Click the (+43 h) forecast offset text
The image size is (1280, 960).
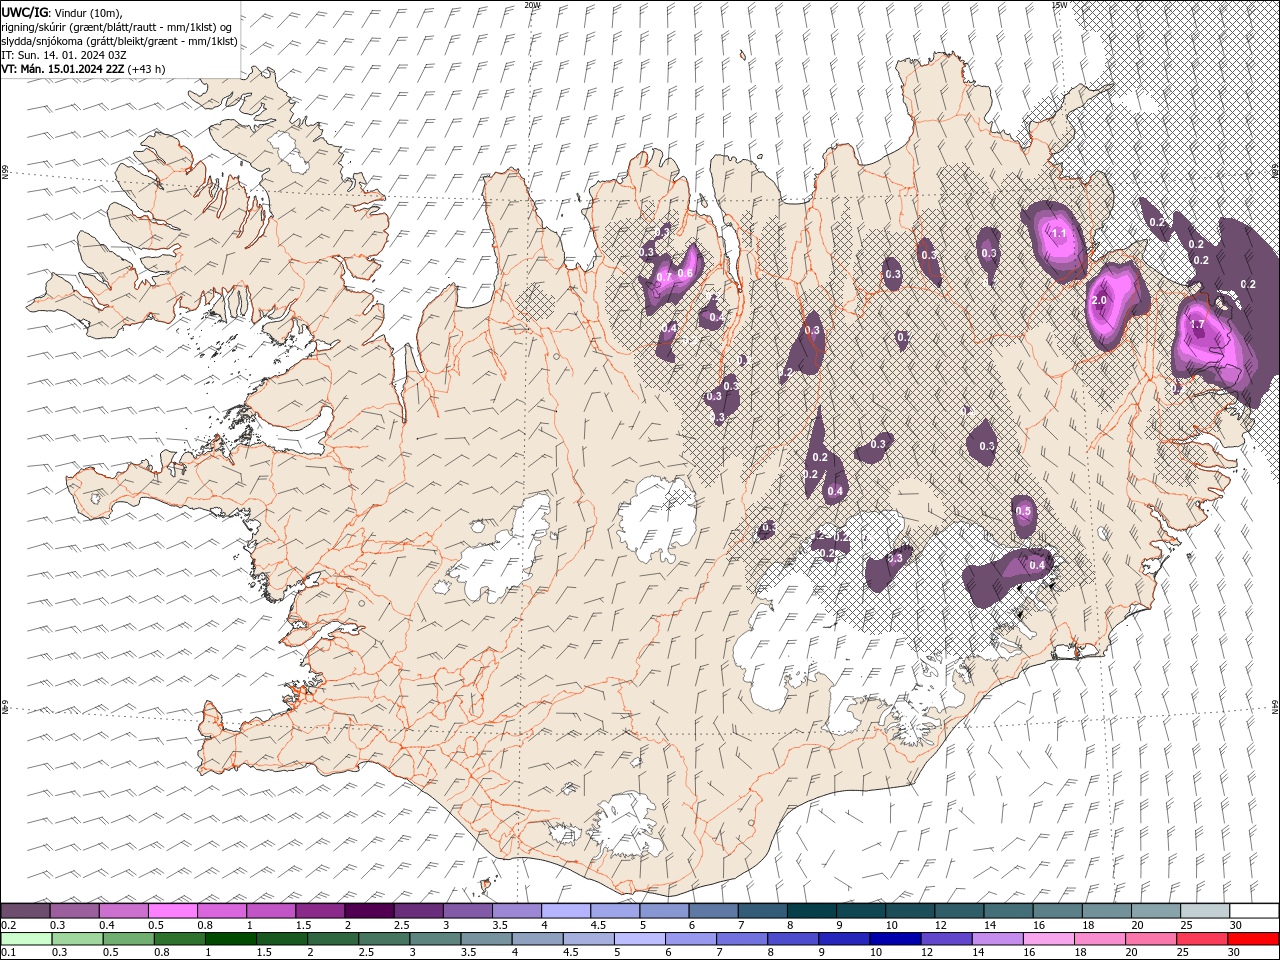[x=146, y=69]
